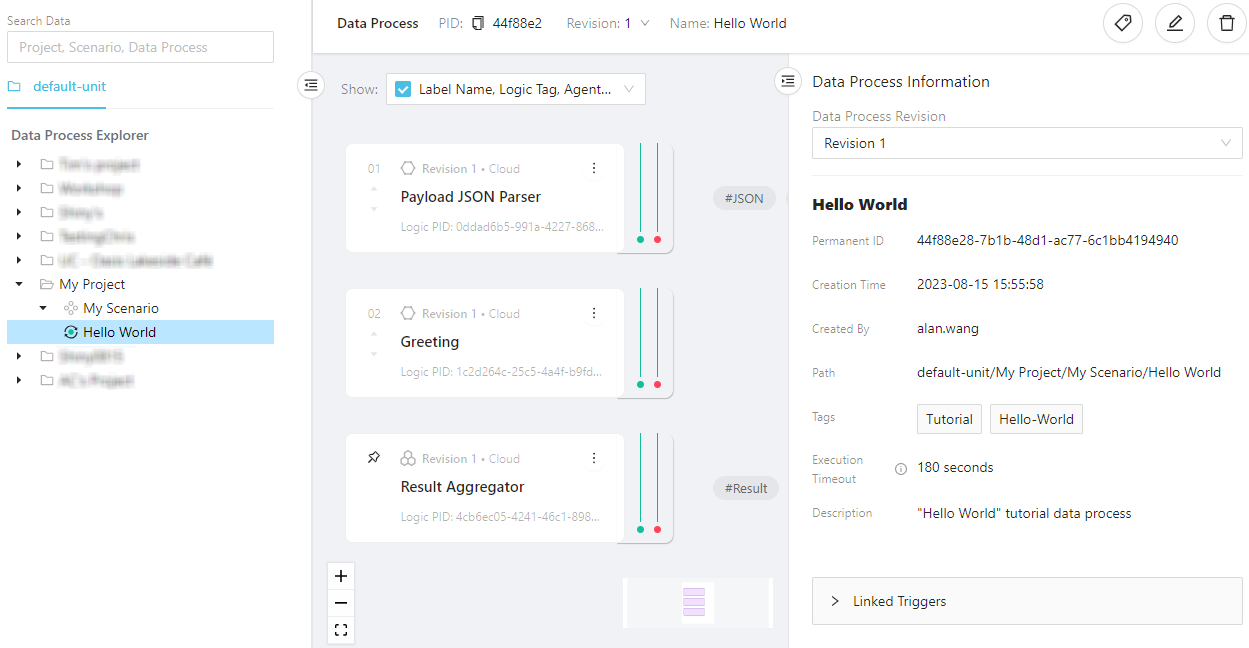Image resolution: width=1249 pixels, height=648 pixels.
Task: Click the Tutorial tag
Action: [x=949, y=419]
